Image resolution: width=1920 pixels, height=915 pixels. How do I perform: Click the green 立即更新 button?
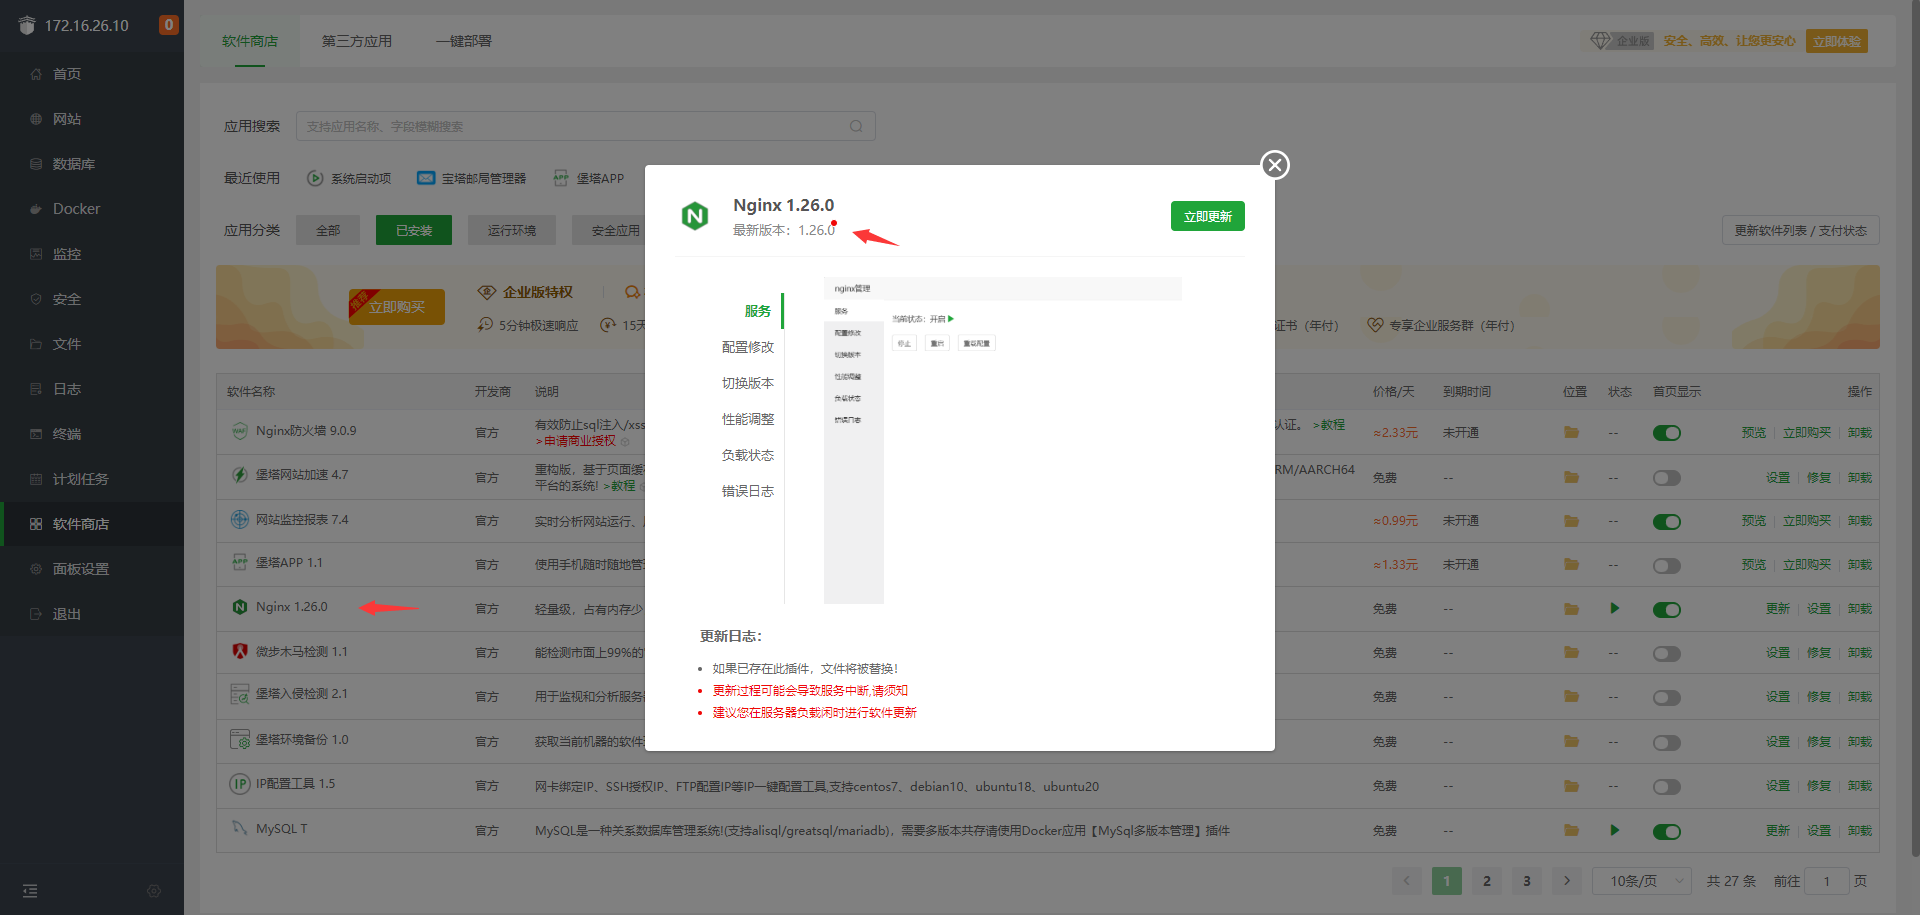[1207, 216]
